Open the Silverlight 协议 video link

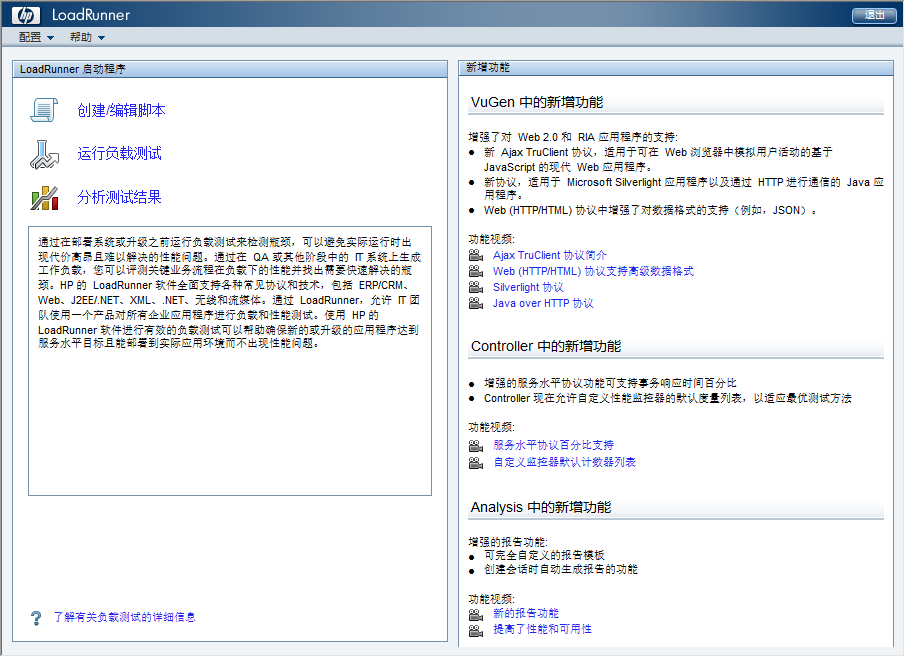[x=528, y=288]
